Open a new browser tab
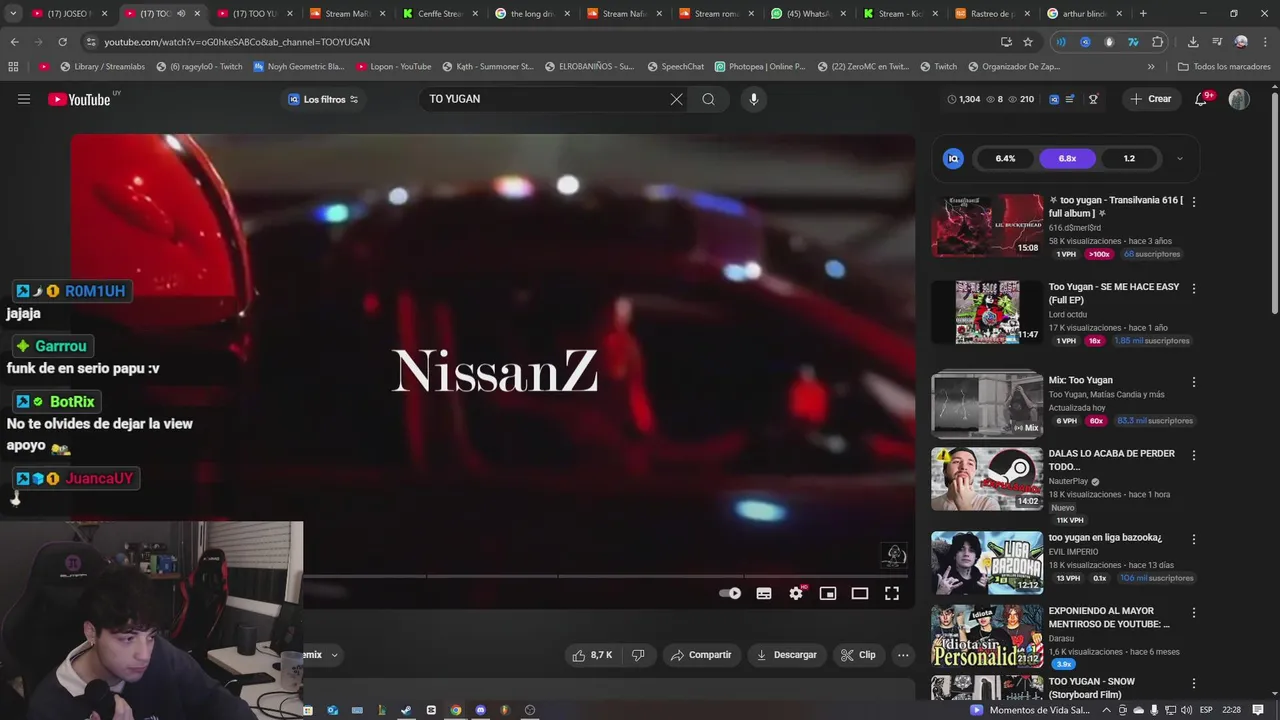The image size is (1280, 720). point(1143,14)
